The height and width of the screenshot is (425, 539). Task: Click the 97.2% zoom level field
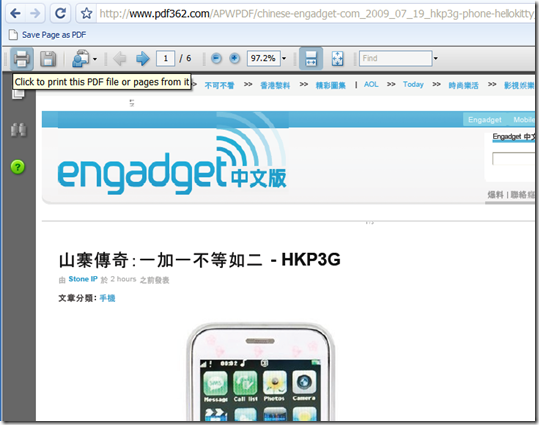[263, 58]
